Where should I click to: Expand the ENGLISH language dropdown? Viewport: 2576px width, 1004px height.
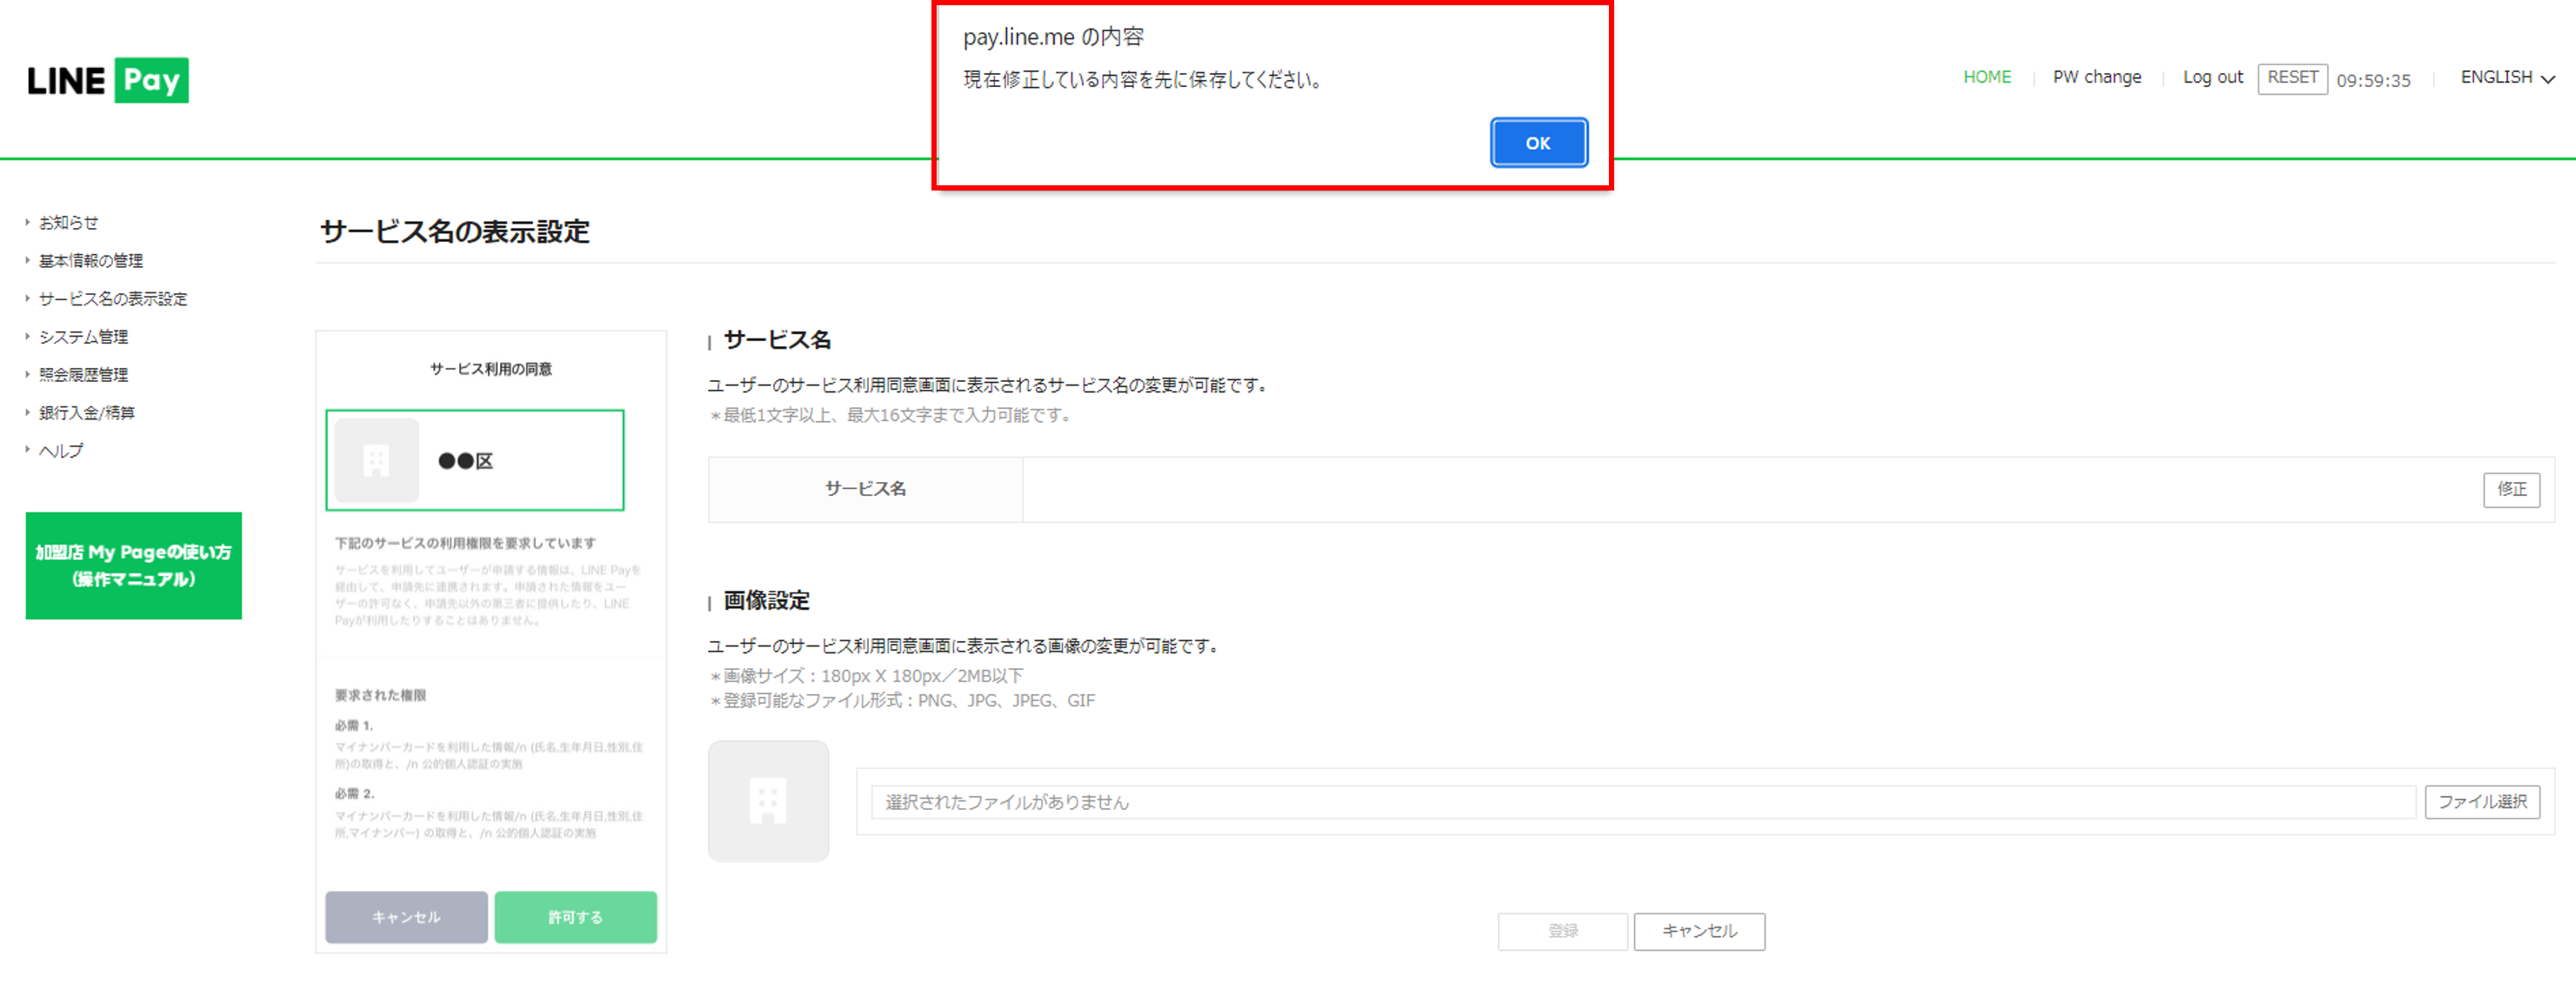[2506, 77]
